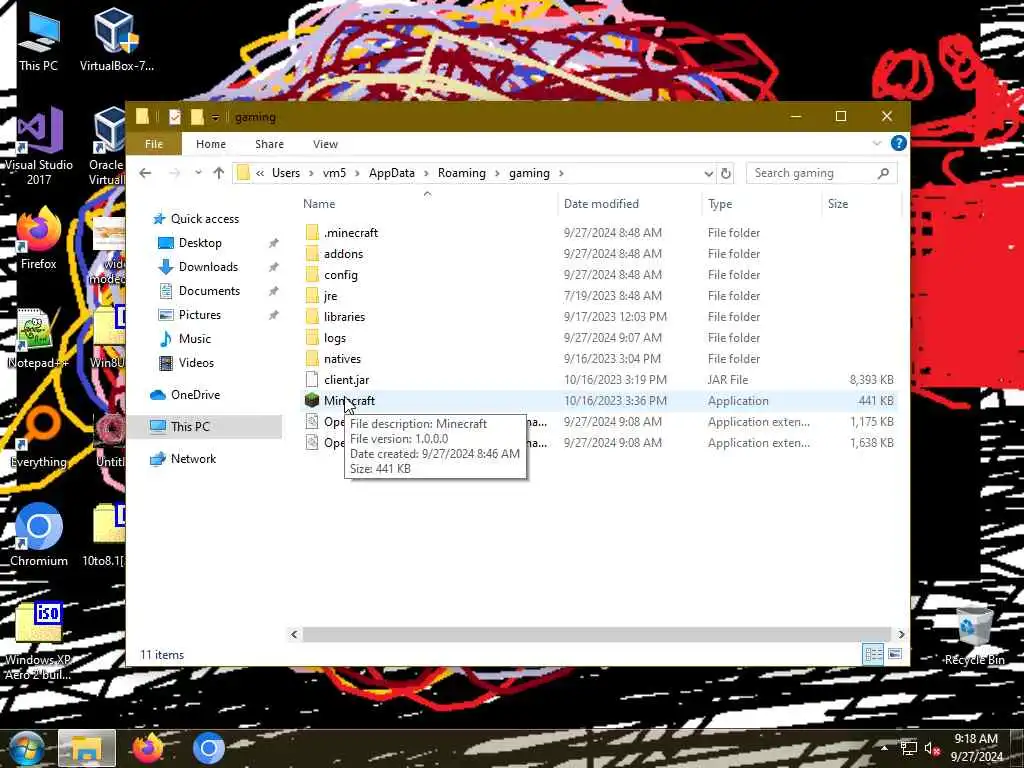Refresh the gaming folder view

[x=726, y=173]
